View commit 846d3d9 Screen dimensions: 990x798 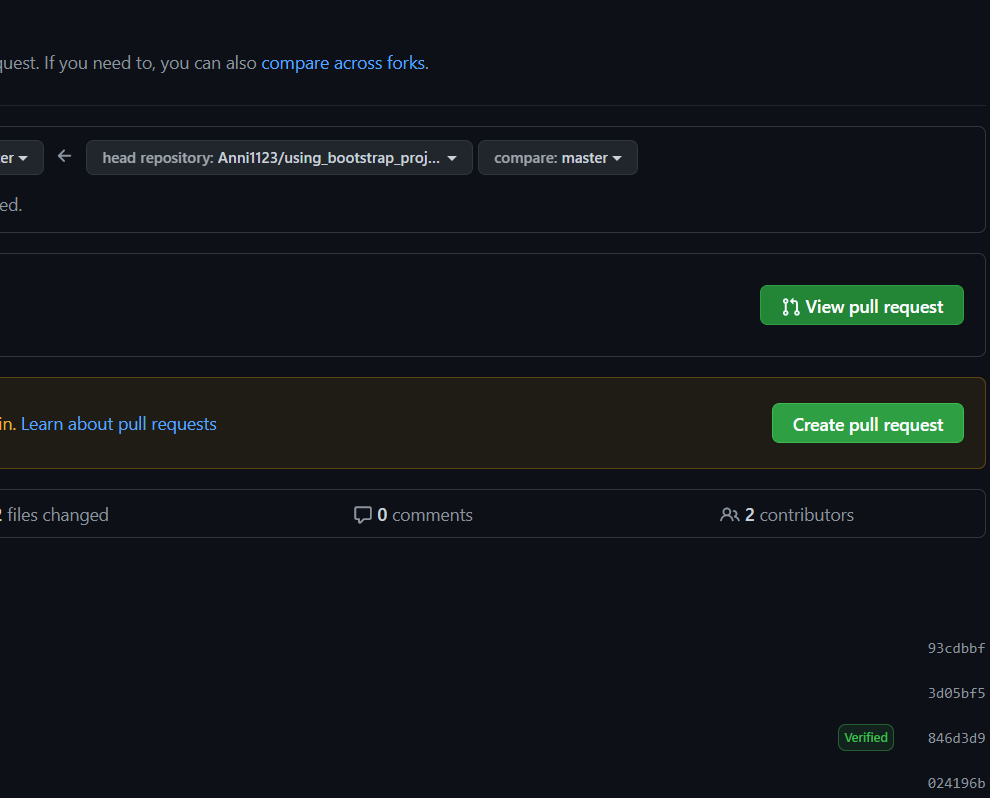tap(956, 738)
